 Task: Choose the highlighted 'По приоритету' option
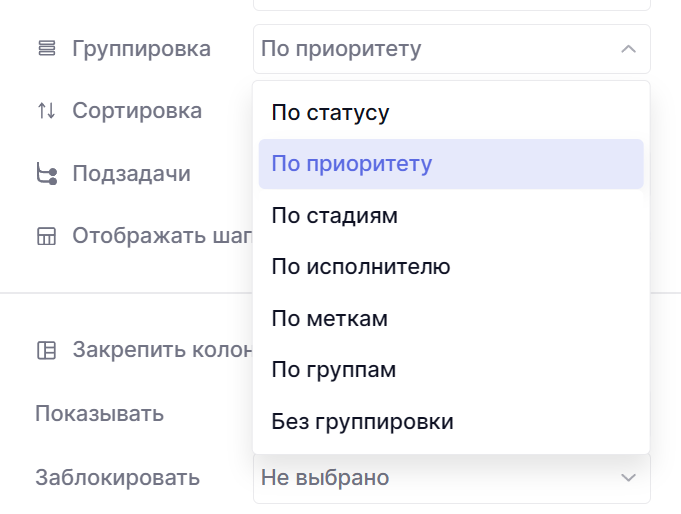(x=351, y=164)
